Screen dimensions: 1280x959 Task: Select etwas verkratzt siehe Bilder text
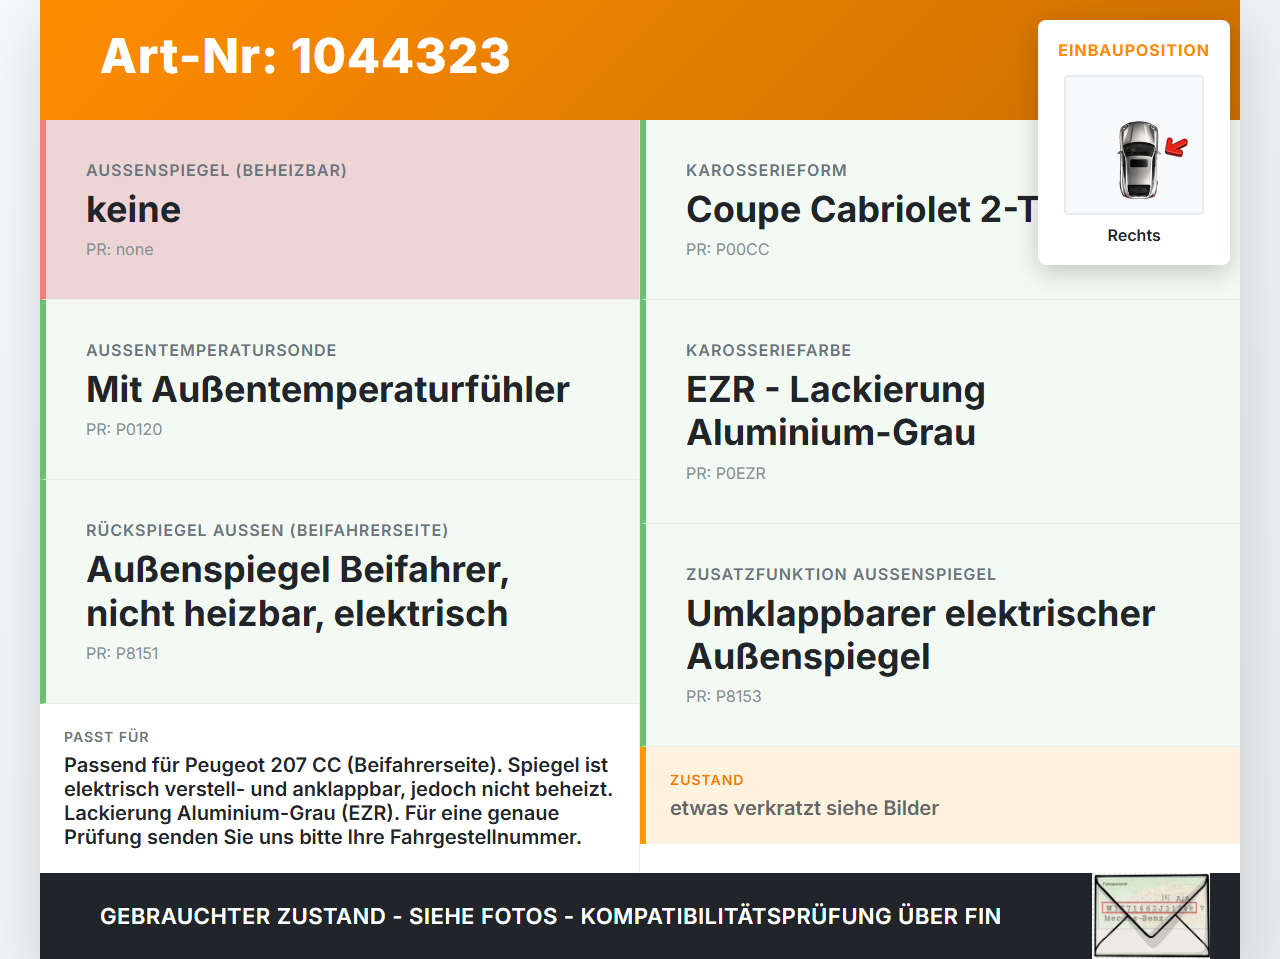804,808
